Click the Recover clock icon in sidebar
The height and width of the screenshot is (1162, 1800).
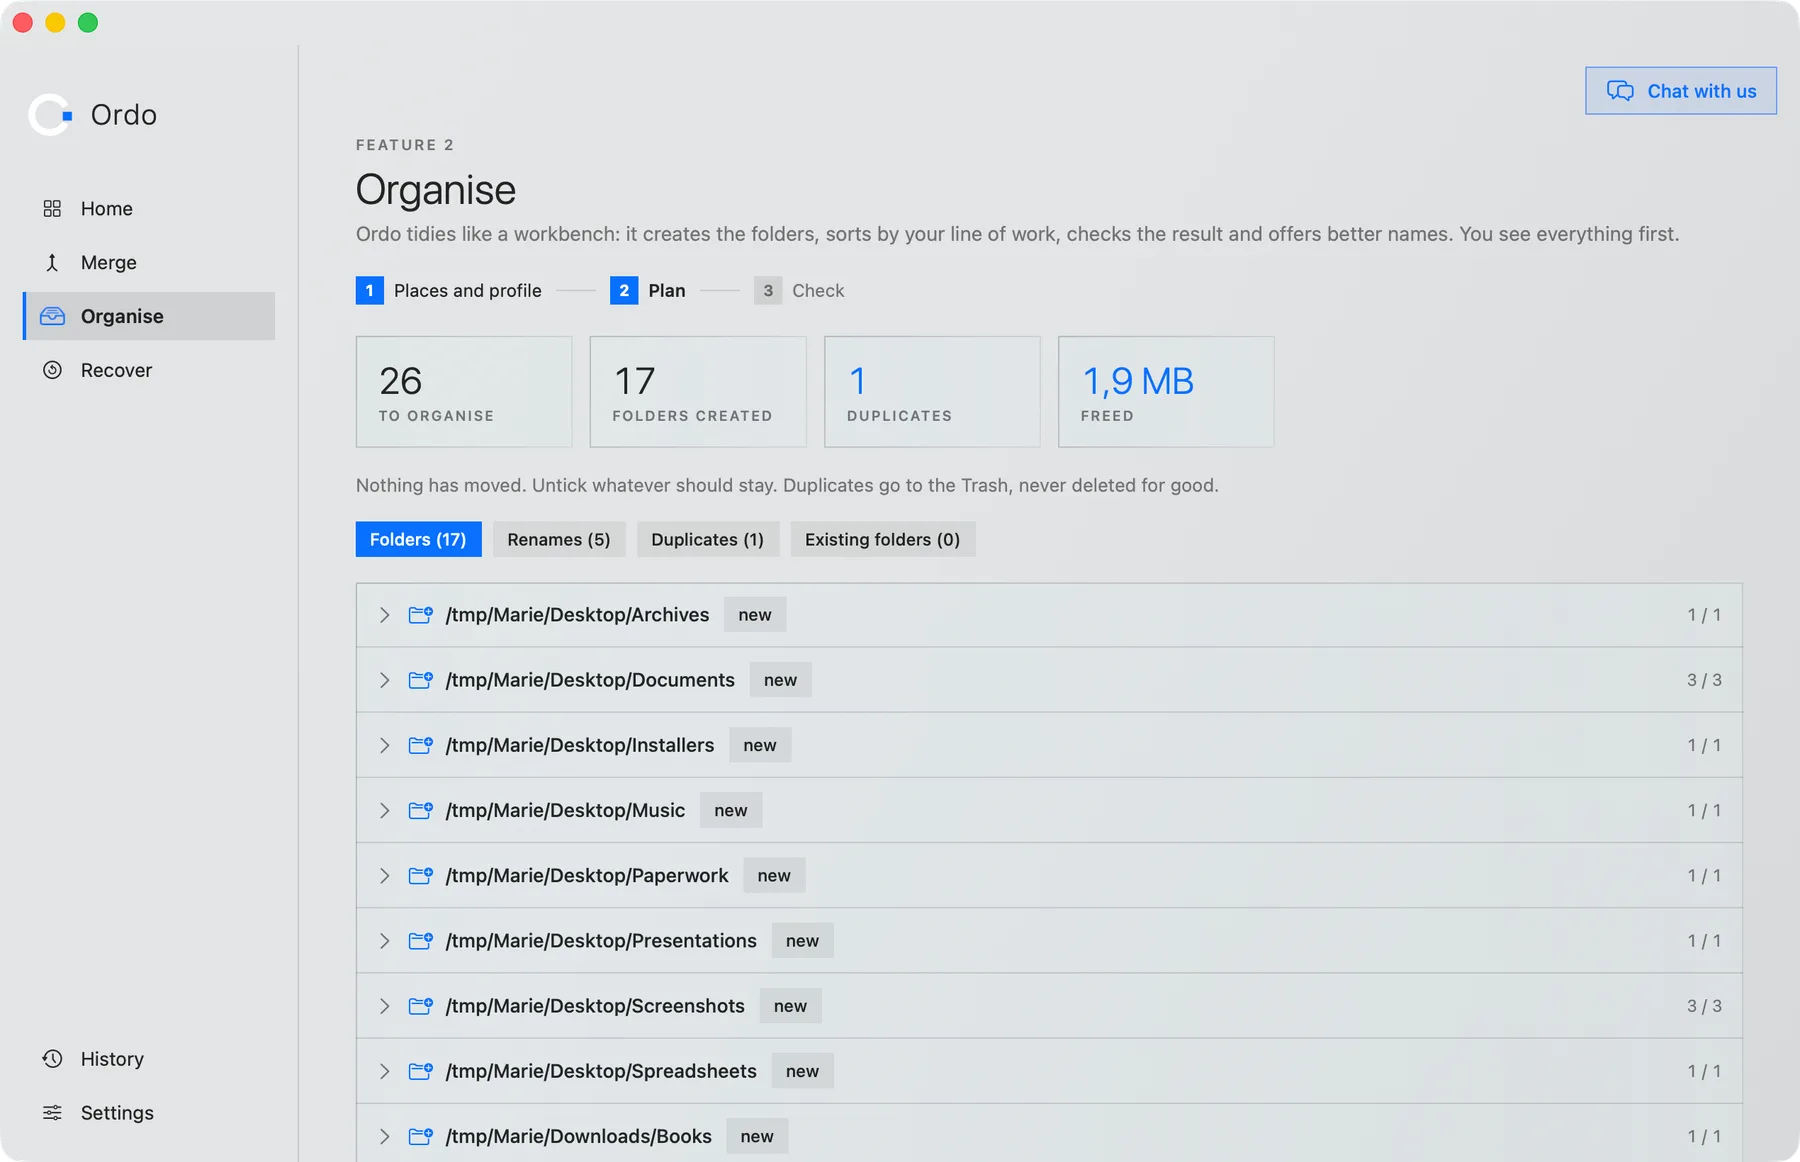click(52, 370)
